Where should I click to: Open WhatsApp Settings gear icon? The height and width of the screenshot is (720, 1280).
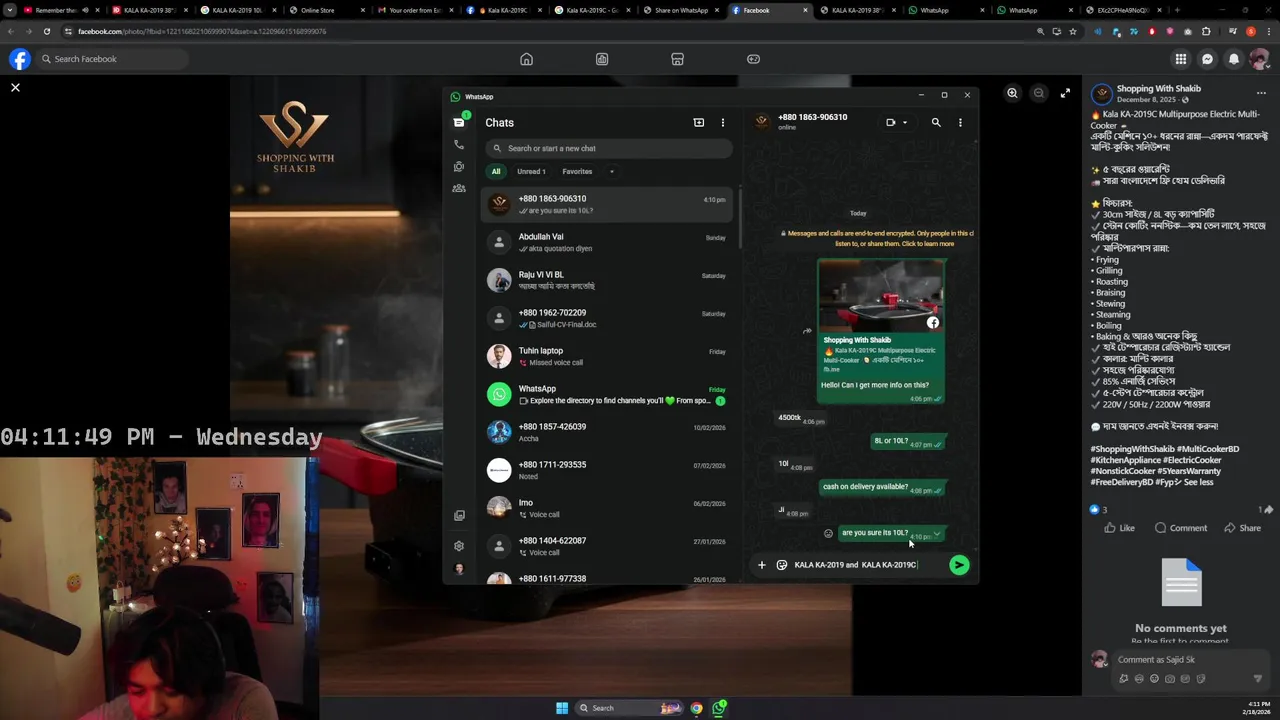pos(459,546)
